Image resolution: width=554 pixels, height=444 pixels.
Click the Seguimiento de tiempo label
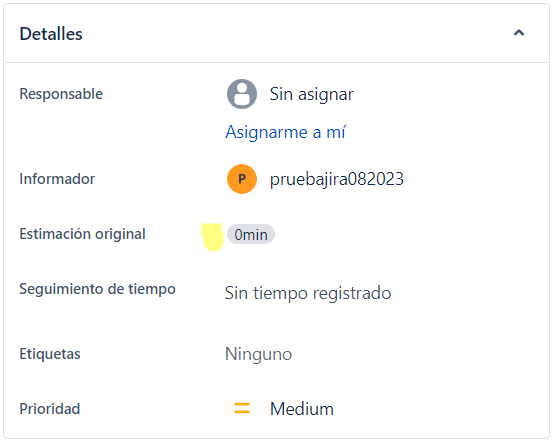[x=98, y=289]
